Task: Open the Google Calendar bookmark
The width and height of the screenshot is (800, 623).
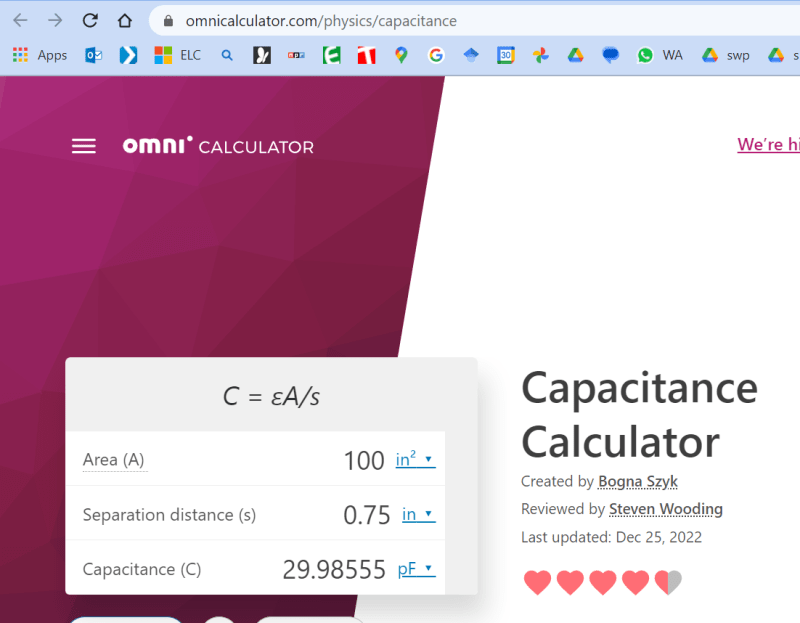Action: coord(506,55)
